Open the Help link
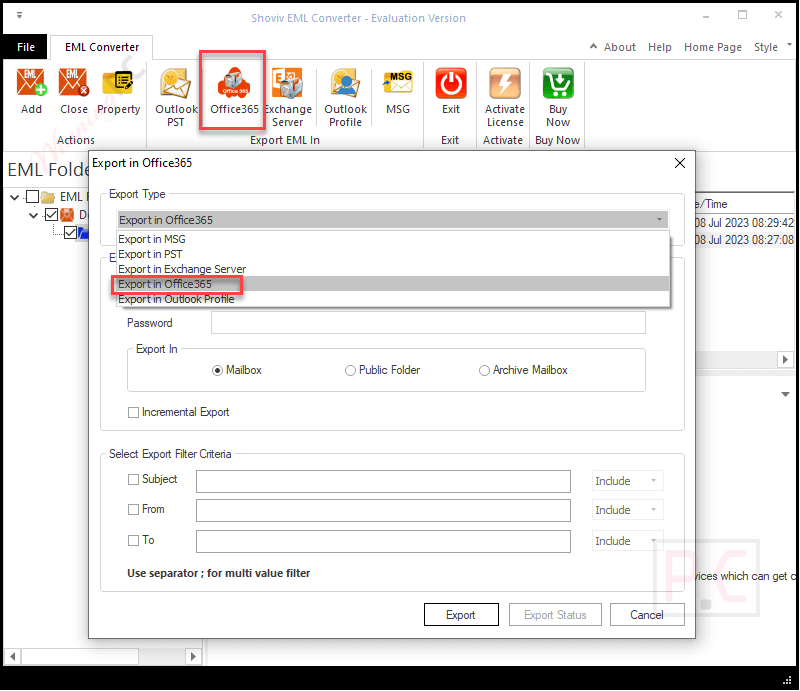 click(660, 47)
